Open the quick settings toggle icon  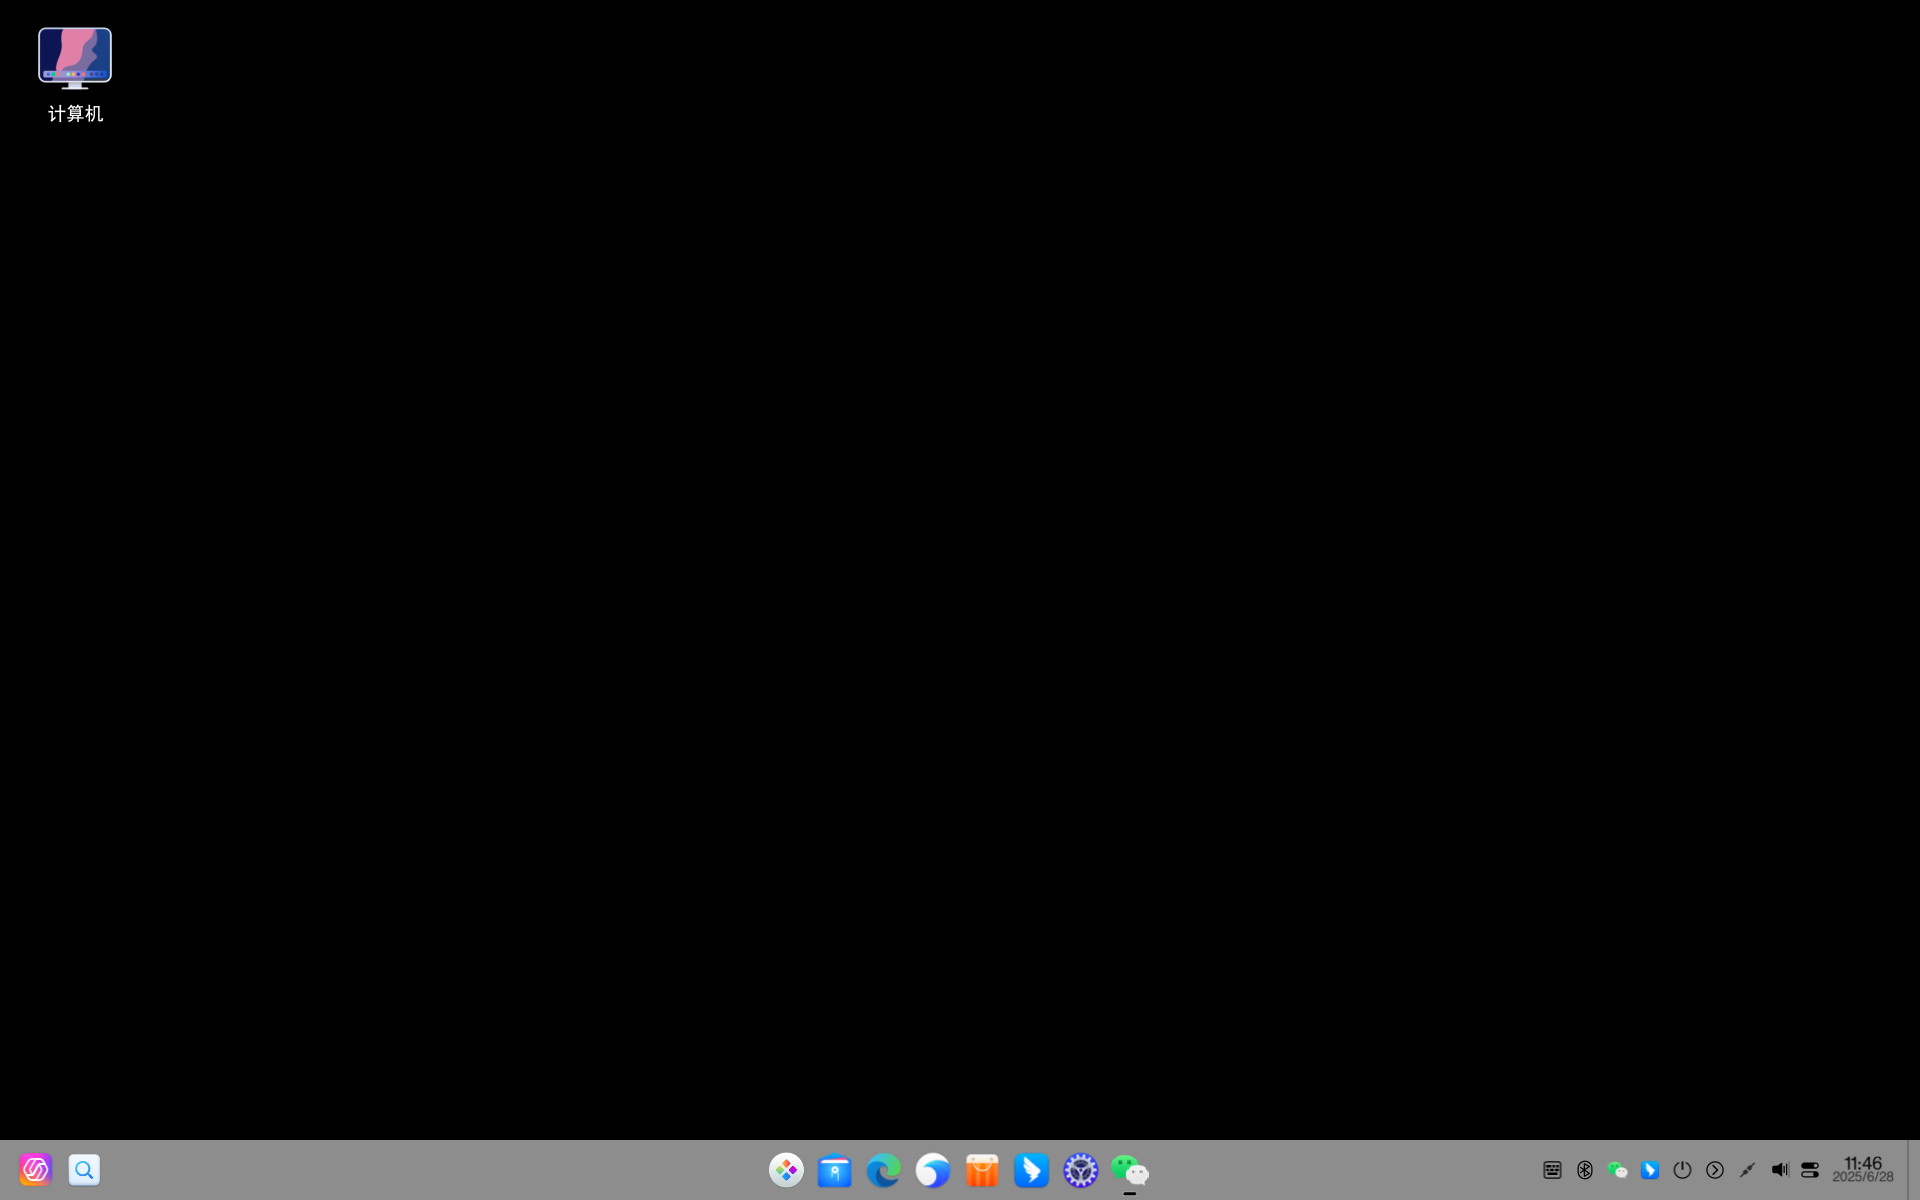(1810, 1170)
